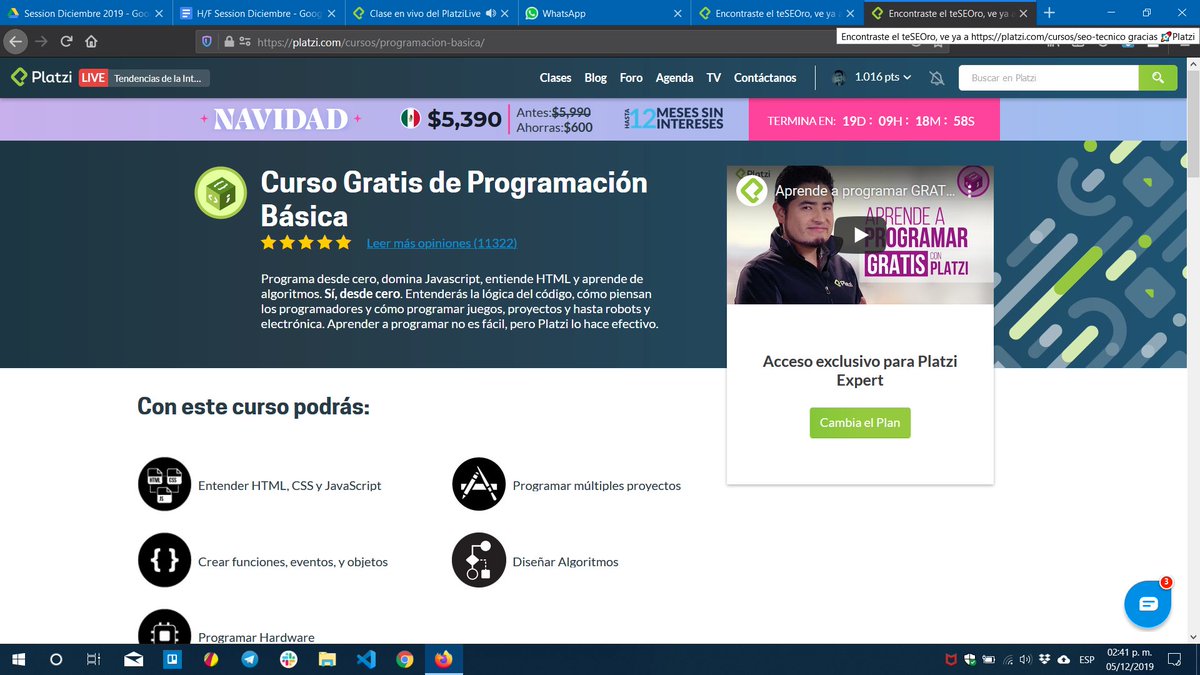Click the Diseñar Algoritmos flowchart icon
This screenshot has width=1200, height=675.
pos(478,561)
